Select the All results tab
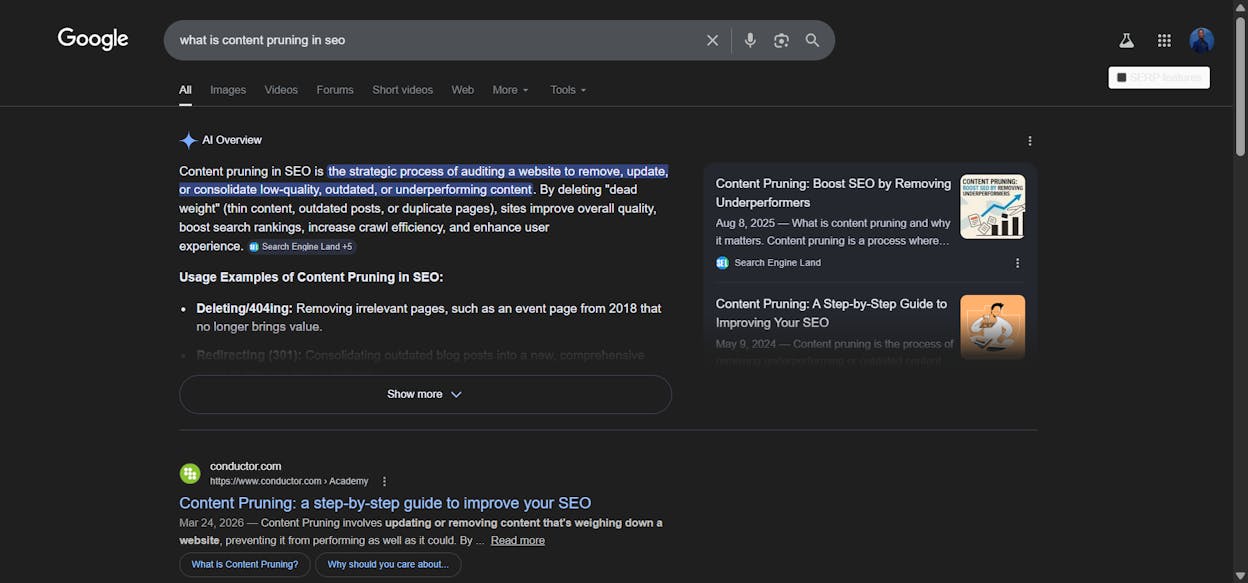 click(185, 90)
